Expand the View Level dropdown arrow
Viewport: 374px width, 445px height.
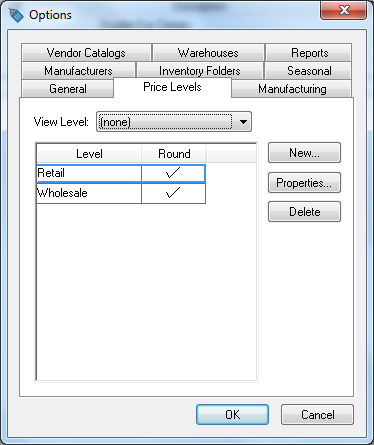(243, 122)
